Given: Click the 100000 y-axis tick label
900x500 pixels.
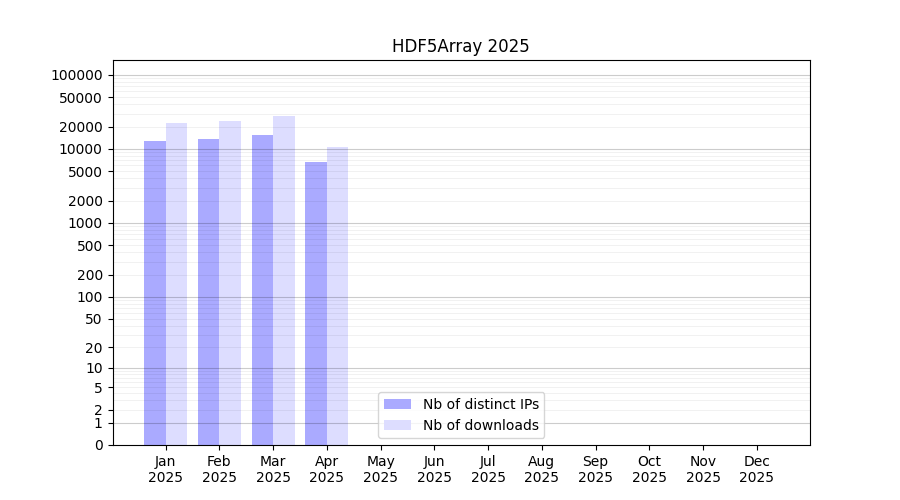Looking at the screenshot, I should coord(77,75).
